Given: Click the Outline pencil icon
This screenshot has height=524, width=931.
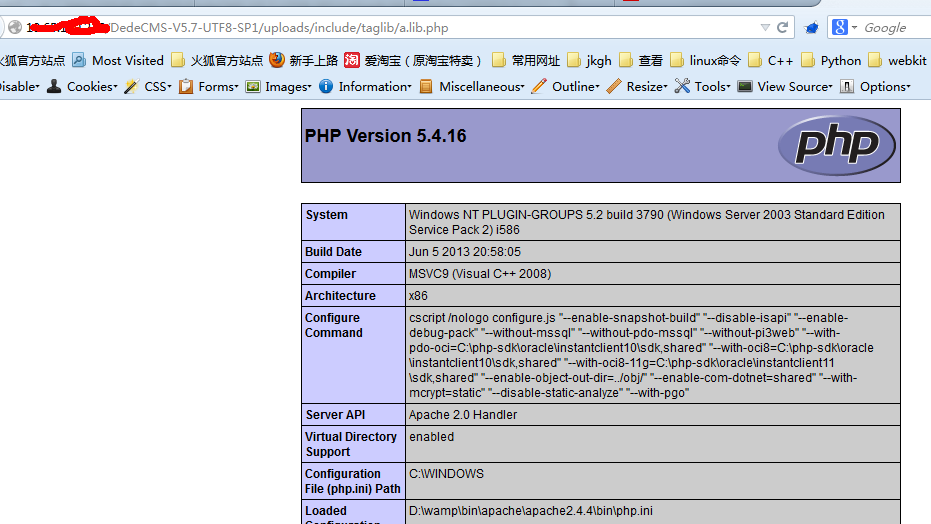Looking at the screenshot, I should coord(539,87).
